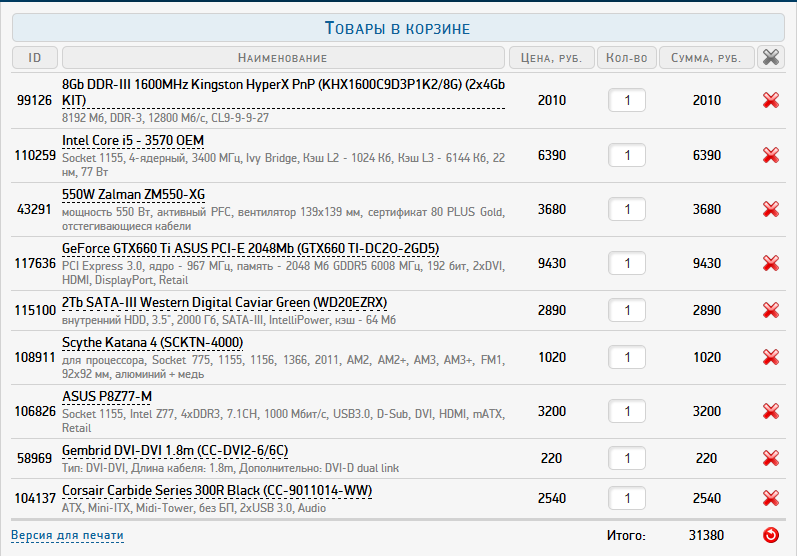Select ID value 106826
This screenshot has height=556, width=799.
(35, 411)
